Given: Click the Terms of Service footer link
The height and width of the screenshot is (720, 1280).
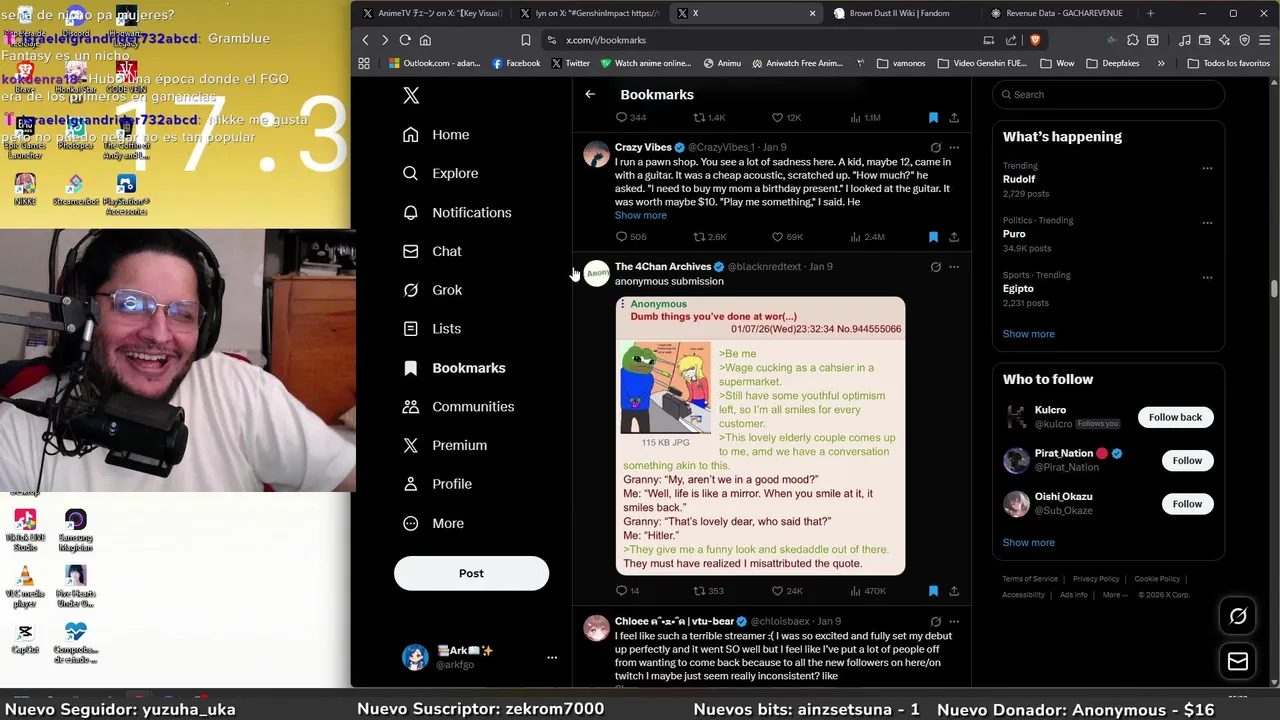Looking at the screenshot, I should pos(1030,579).
